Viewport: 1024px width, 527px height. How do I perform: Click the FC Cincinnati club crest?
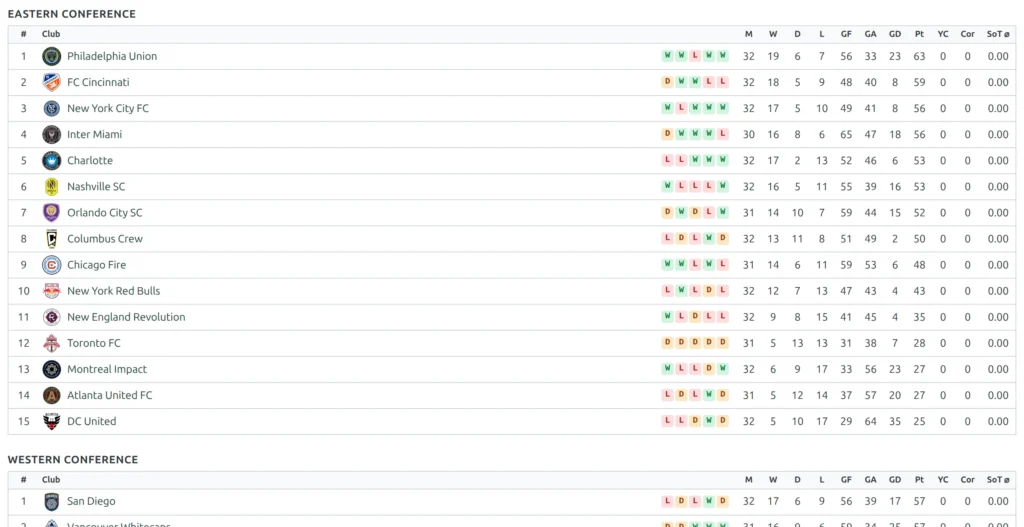(52, 82)
